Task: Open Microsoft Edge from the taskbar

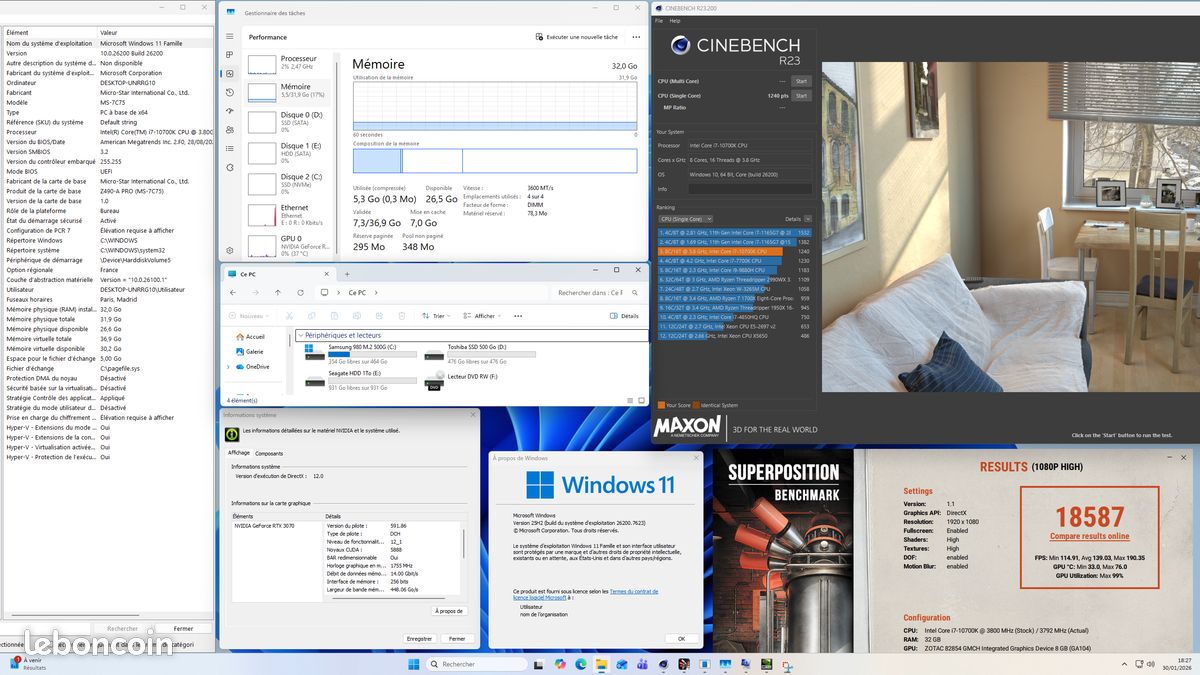Action: point(580,664)
